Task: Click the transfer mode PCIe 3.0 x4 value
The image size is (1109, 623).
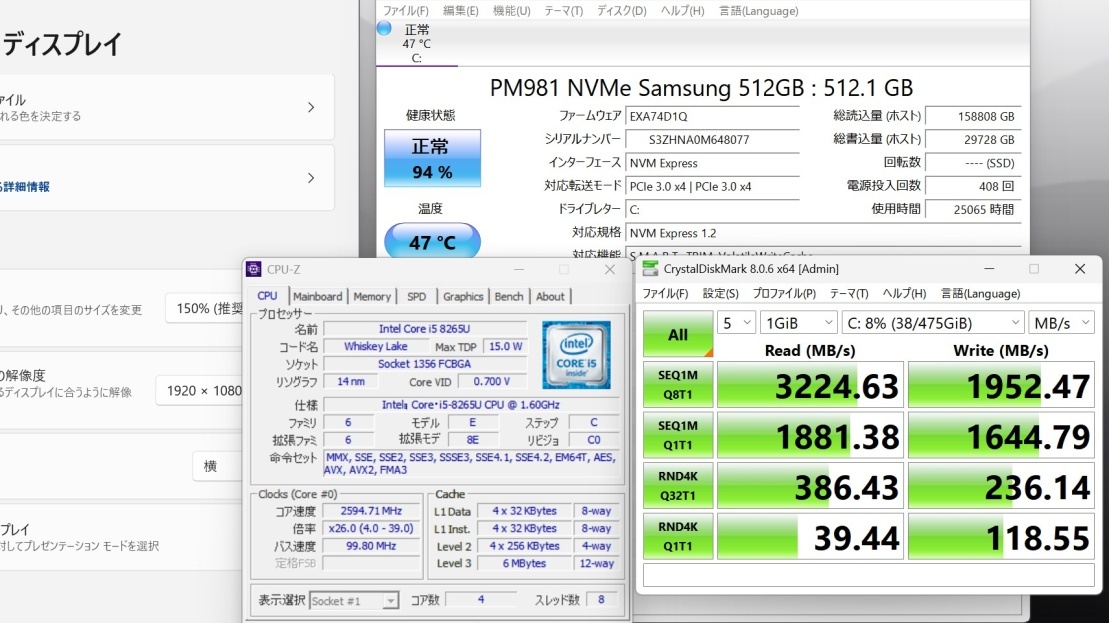Action: point(712,186)
